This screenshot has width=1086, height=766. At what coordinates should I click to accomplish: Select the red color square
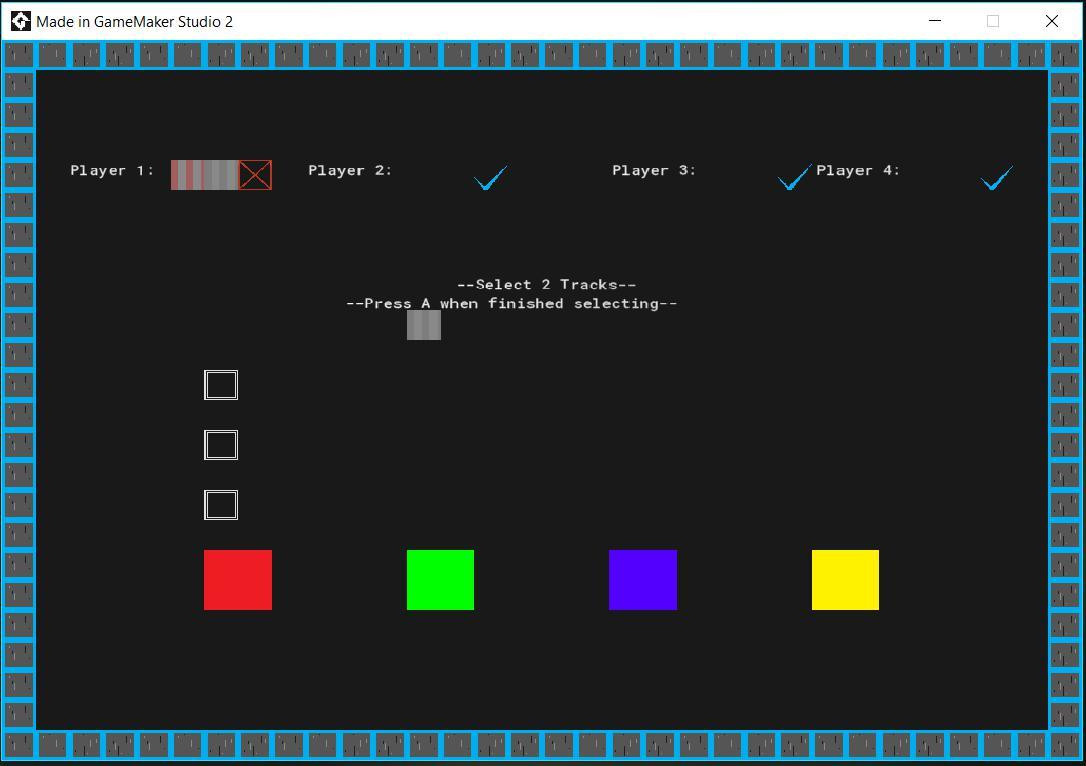[x=238, y=580]
